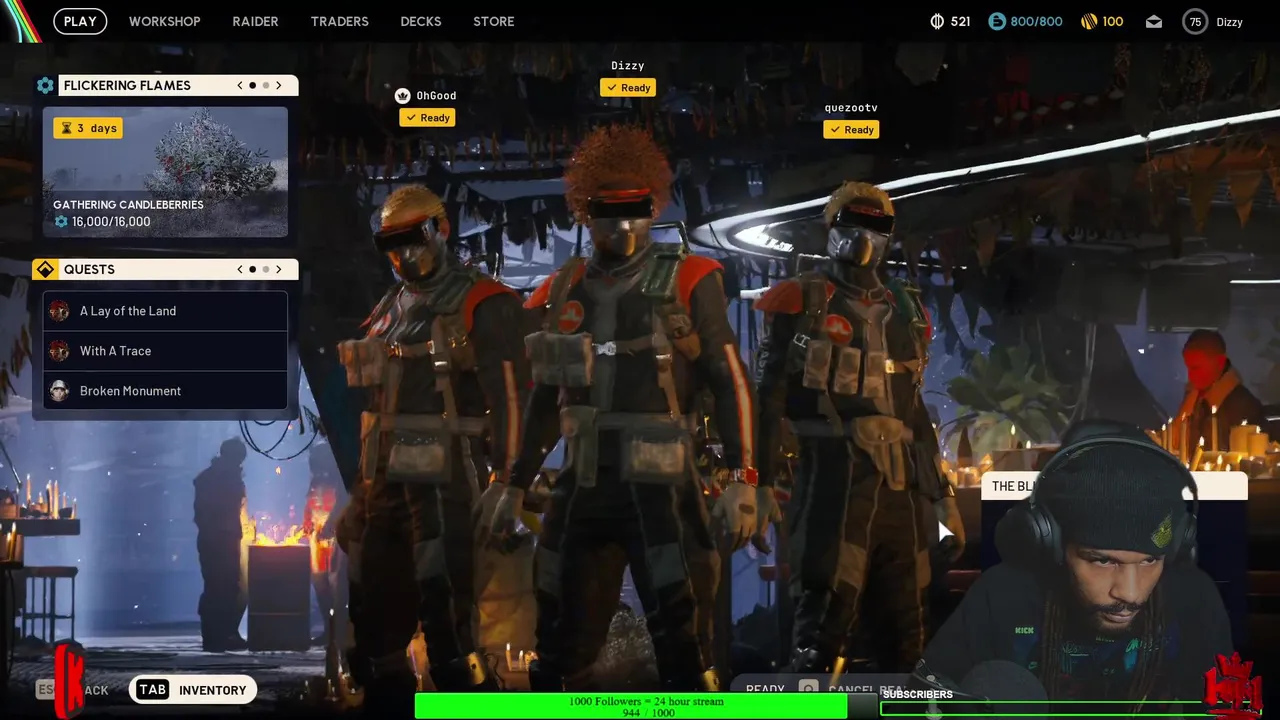Click the FLICKERING FLAMES header title
This screenshot has height=720, width=1280.
pyautogui.click(x=127, y=85)
